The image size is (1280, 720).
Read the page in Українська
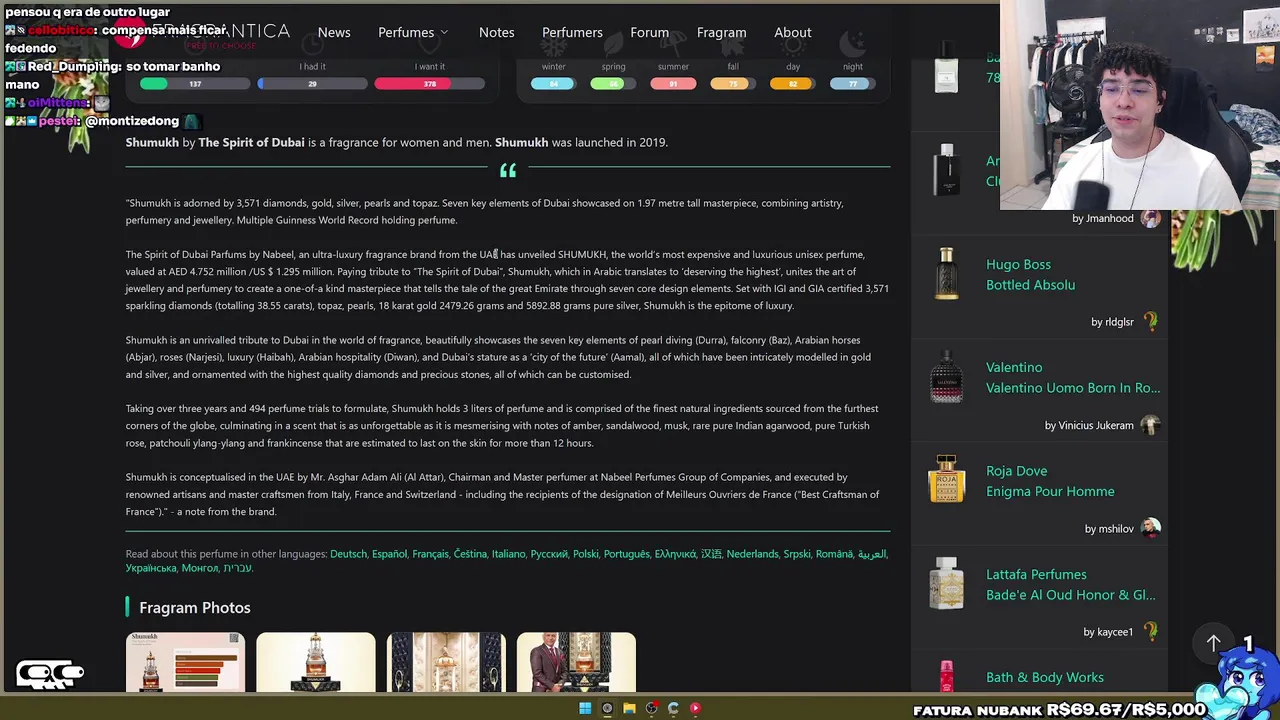click(x=151, y=568)
